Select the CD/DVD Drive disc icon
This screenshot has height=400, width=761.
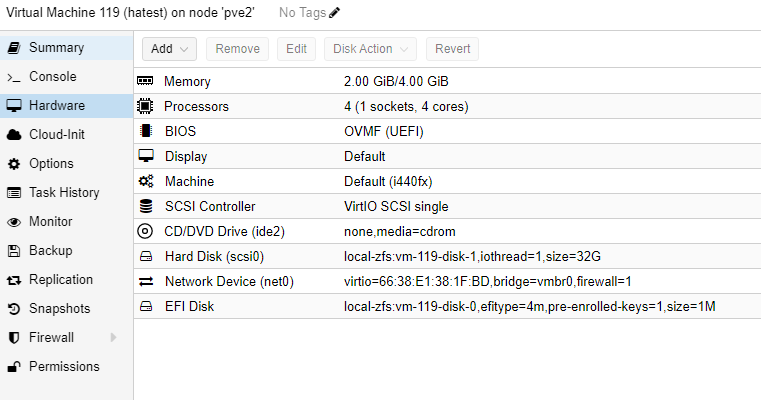click(145, 231)
